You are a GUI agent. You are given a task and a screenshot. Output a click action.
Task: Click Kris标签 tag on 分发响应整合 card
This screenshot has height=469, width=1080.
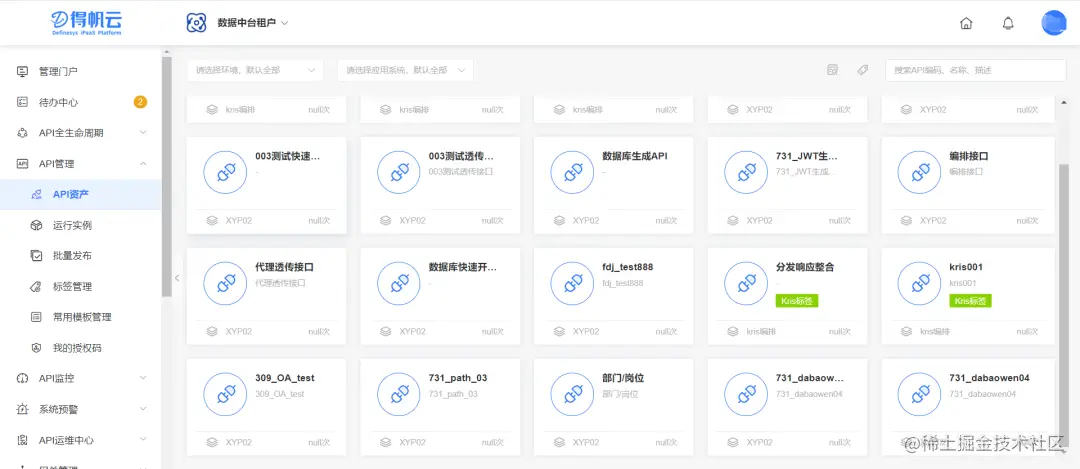click(x=797, y=301)
